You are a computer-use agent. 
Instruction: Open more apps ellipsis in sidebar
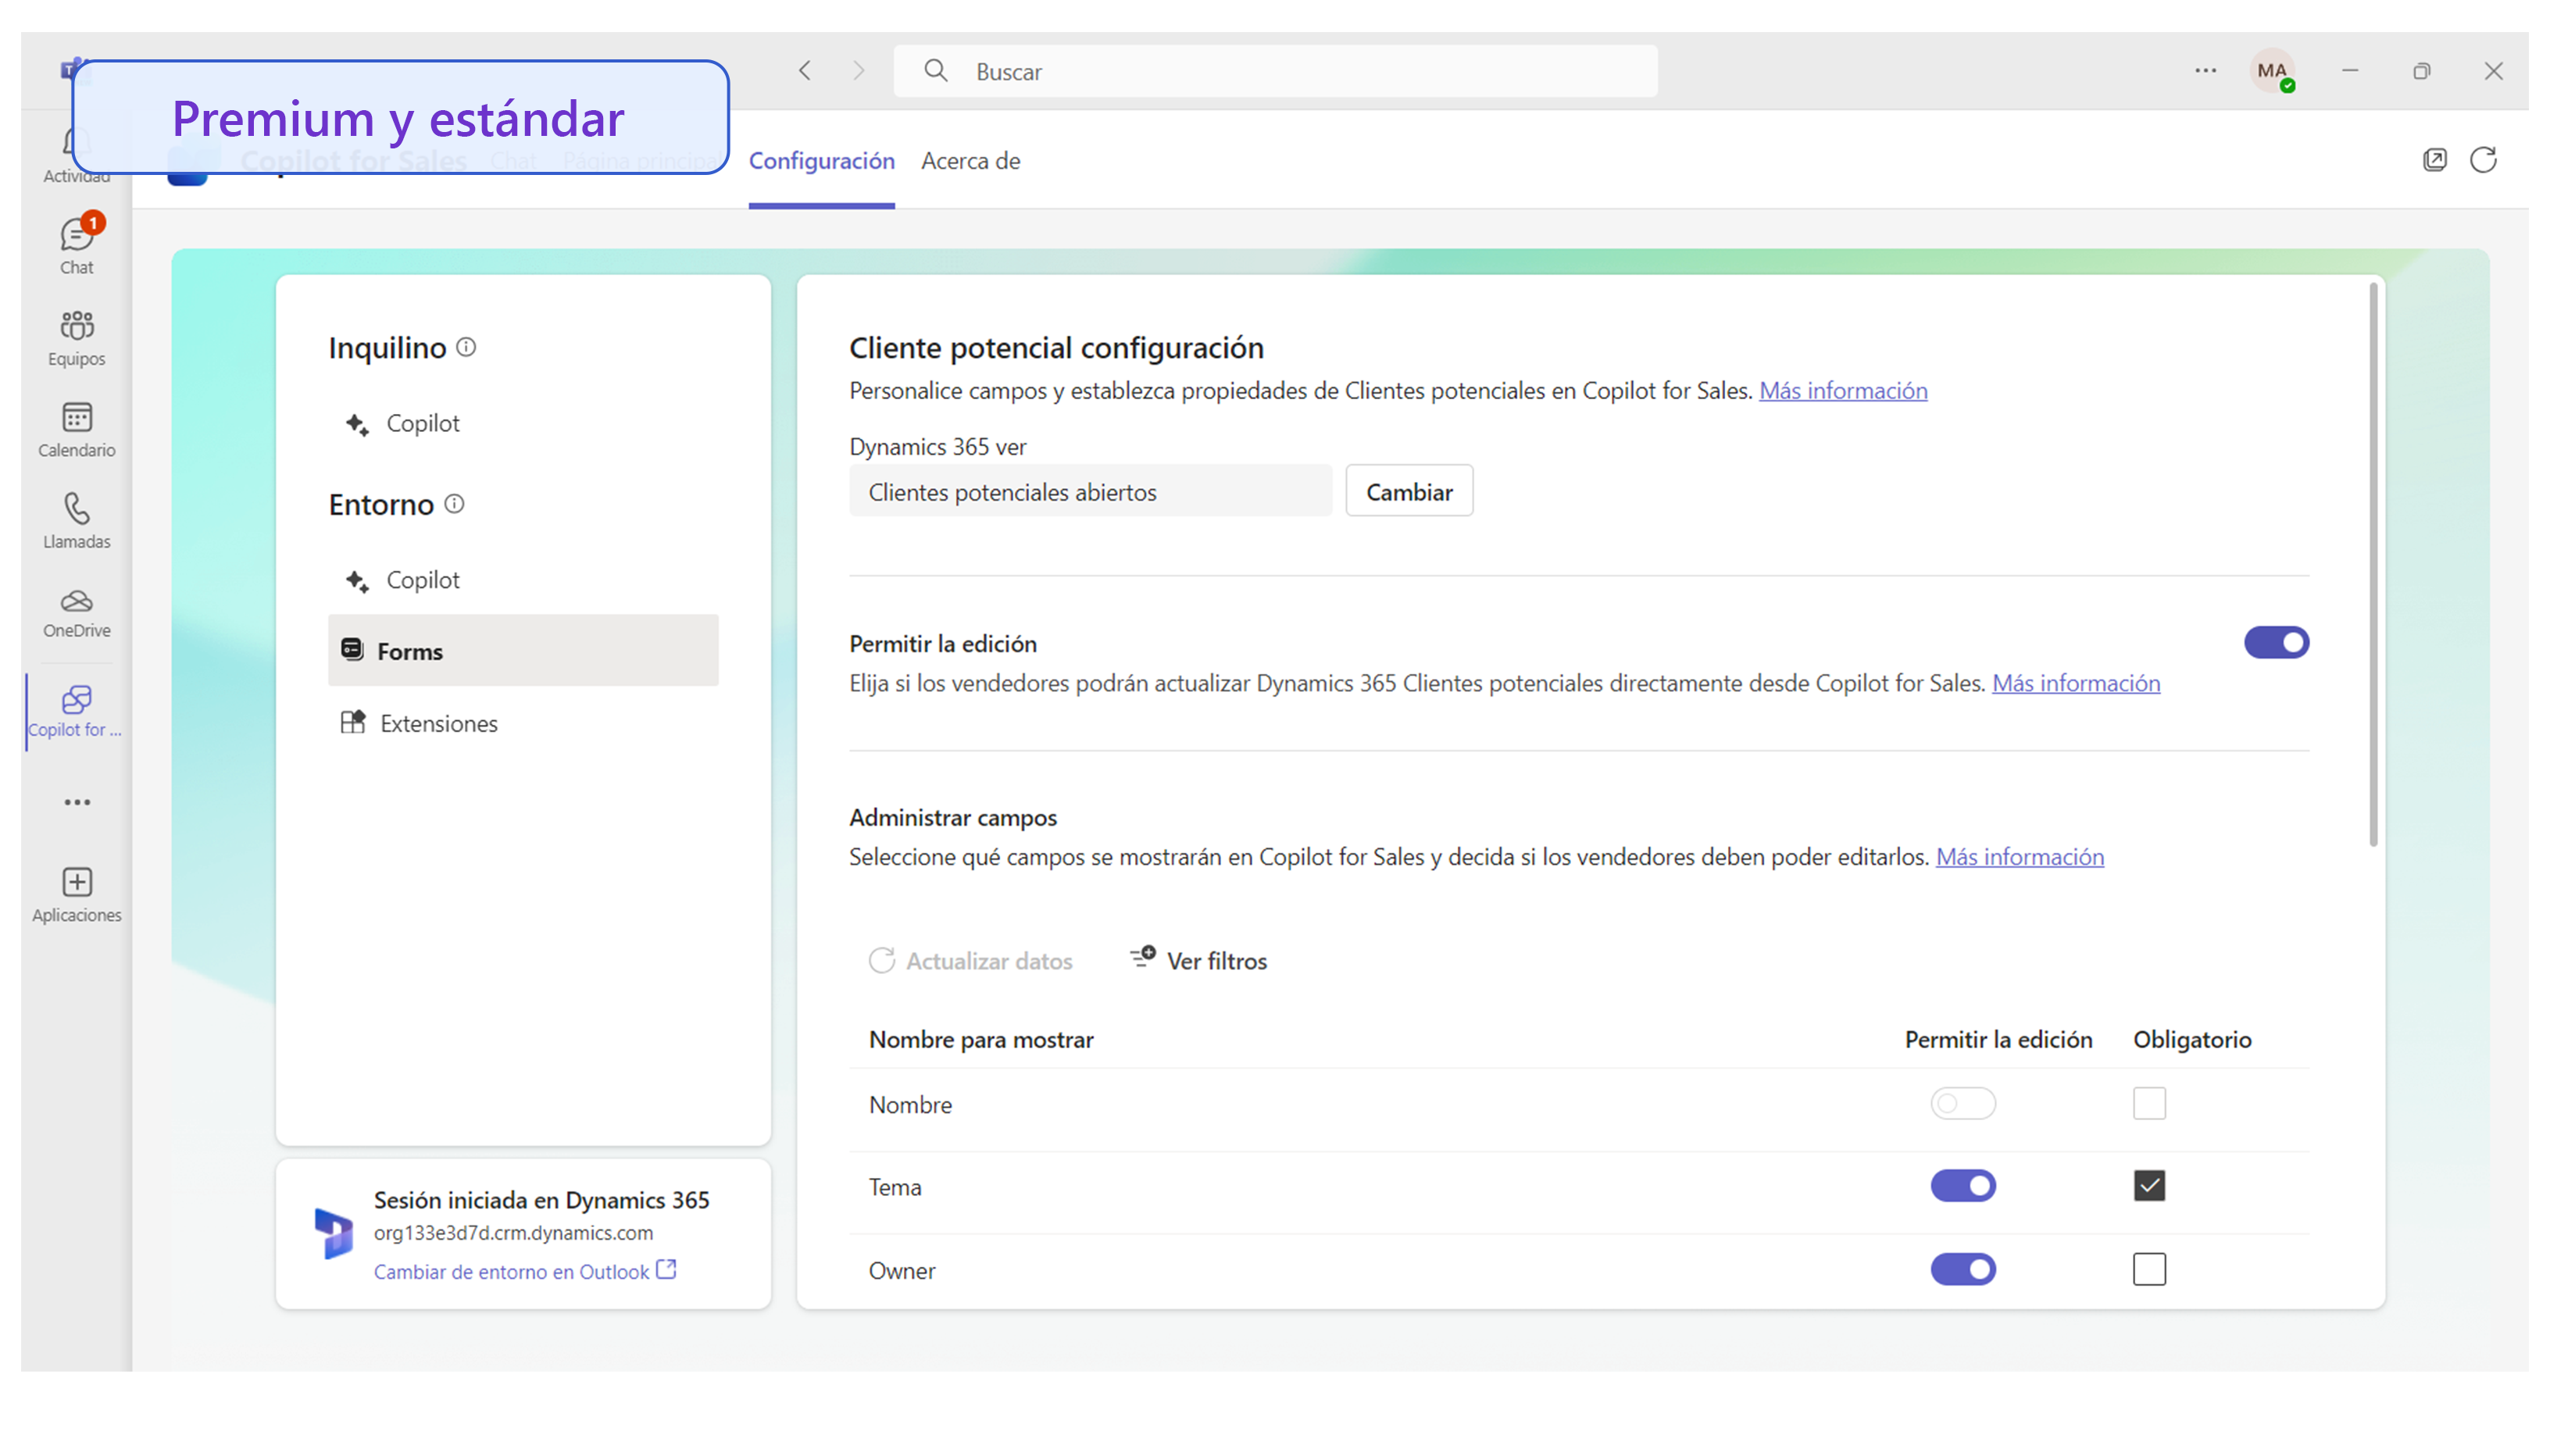(76, 802)
